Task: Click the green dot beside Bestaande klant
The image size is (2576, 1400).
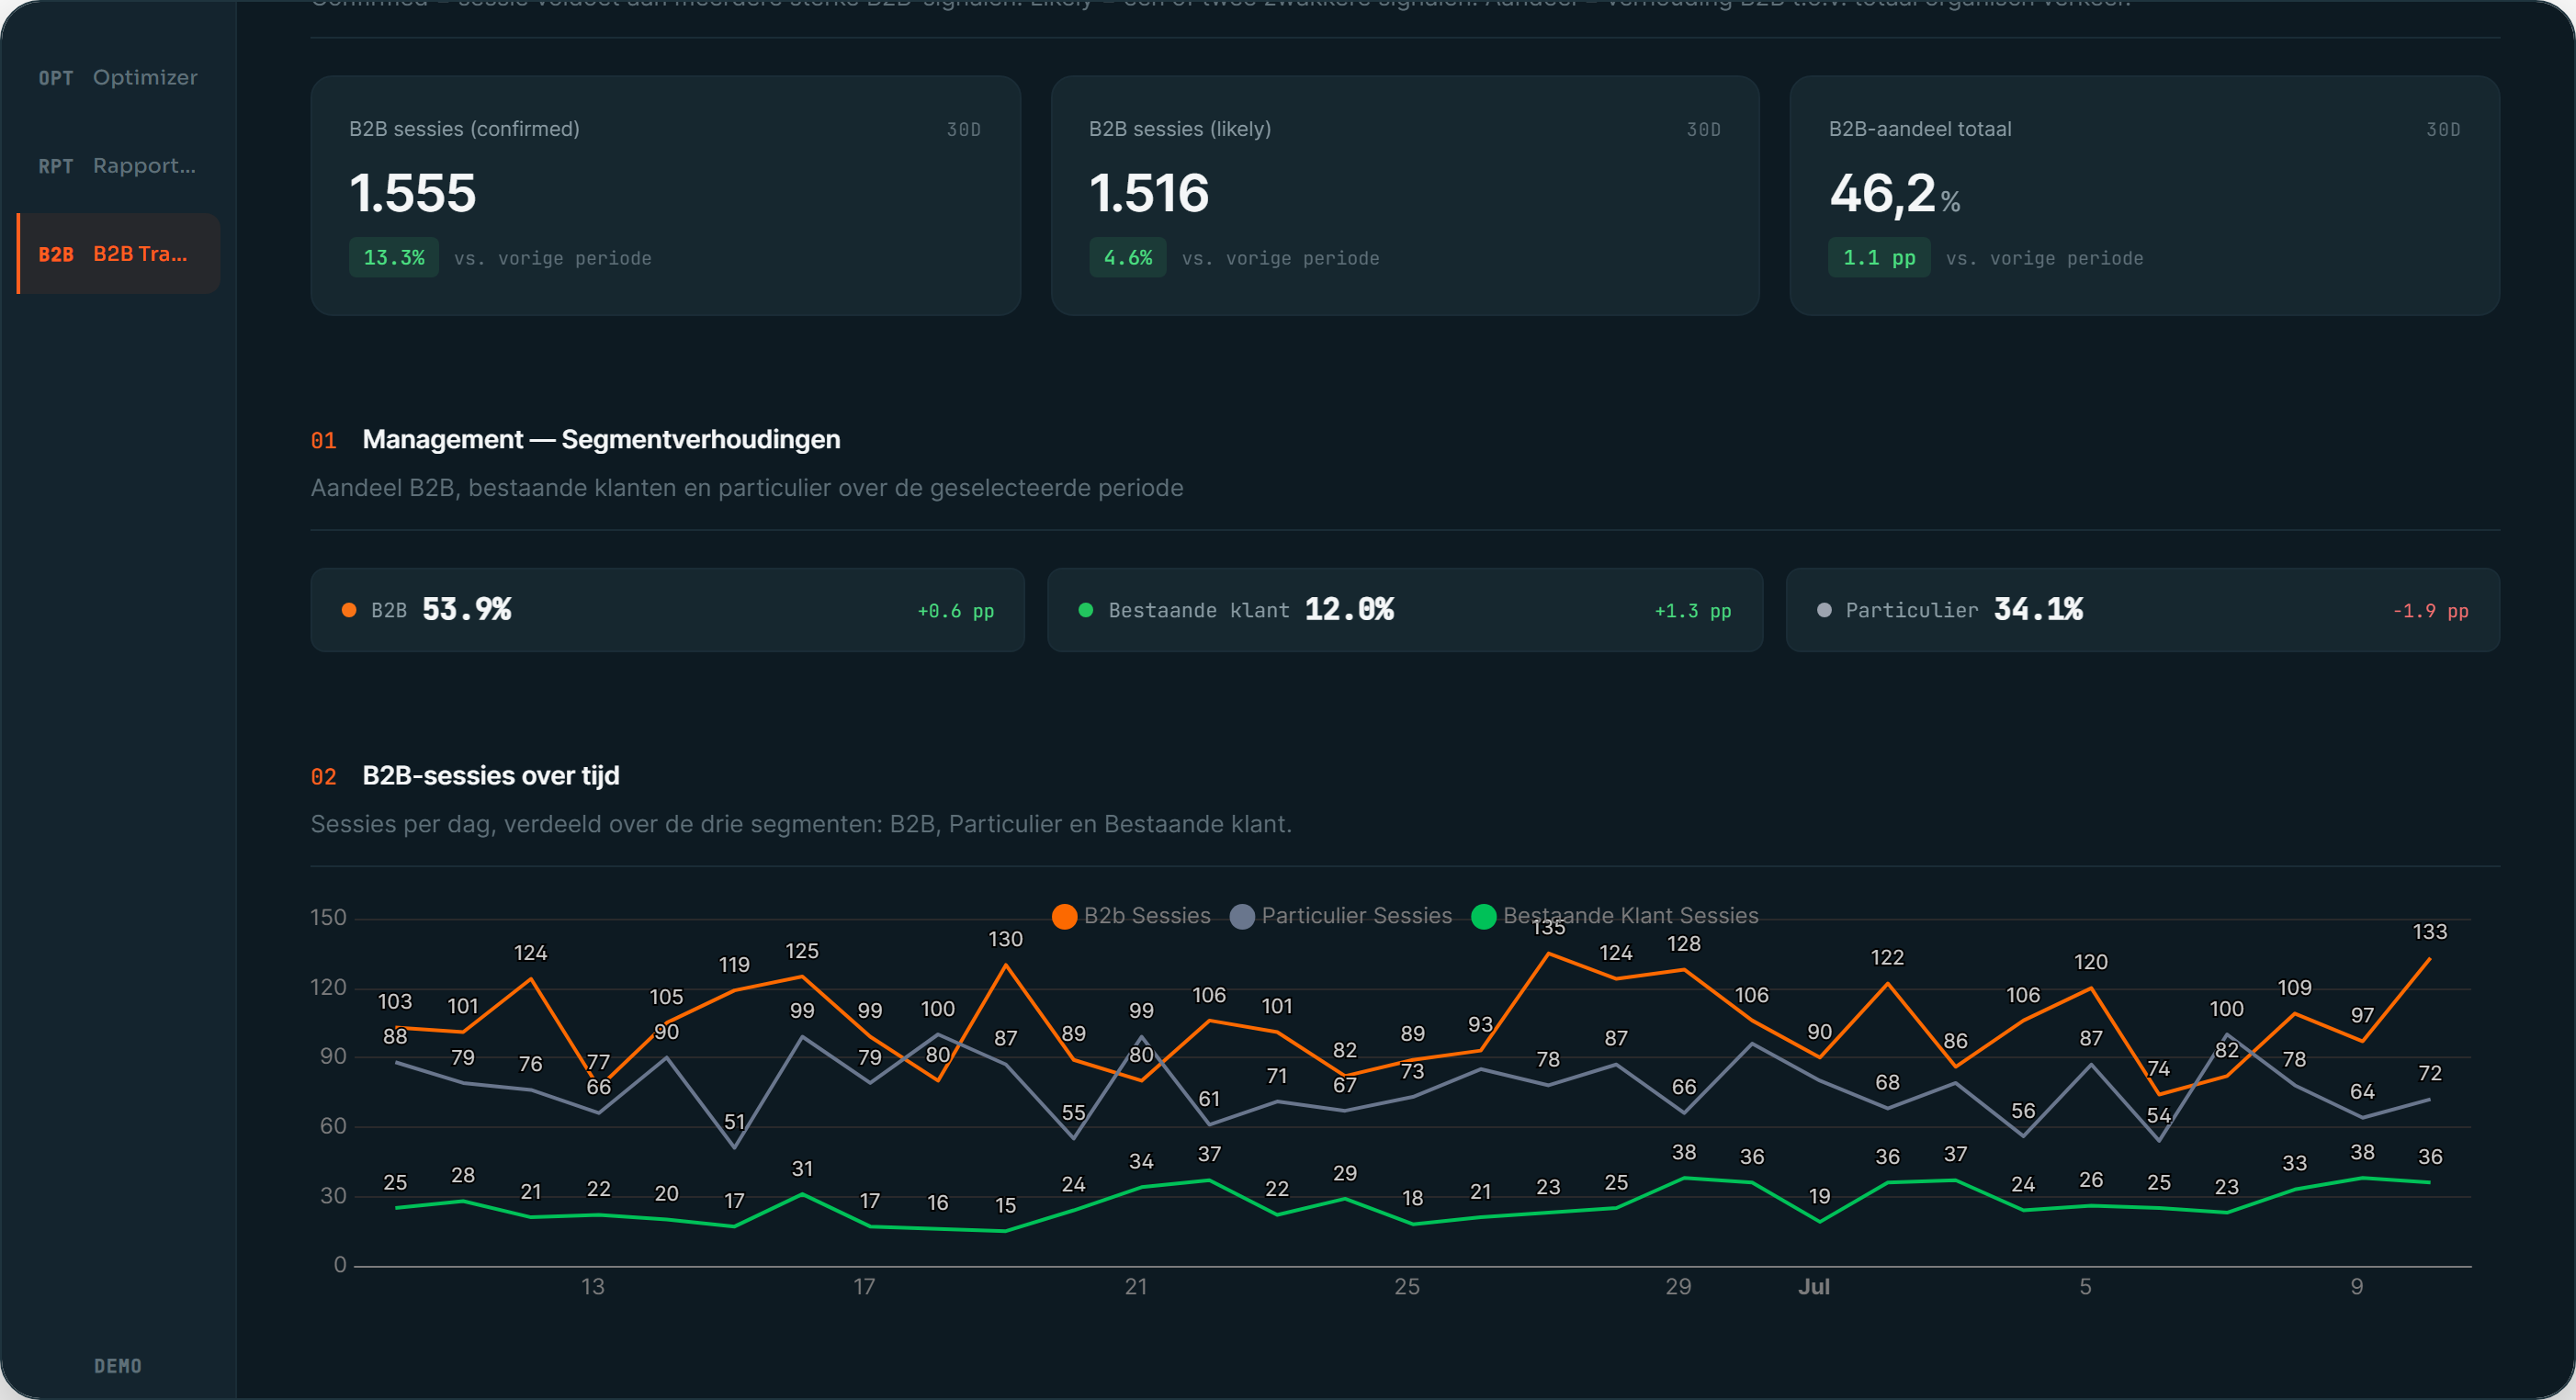Action: pyautogui.click(x=1086, y=610)
